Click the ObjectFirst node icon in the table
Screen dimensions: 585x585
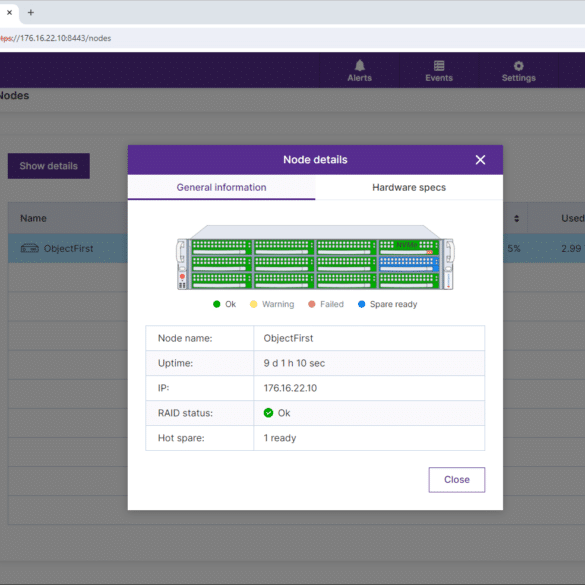click(29, 248)
